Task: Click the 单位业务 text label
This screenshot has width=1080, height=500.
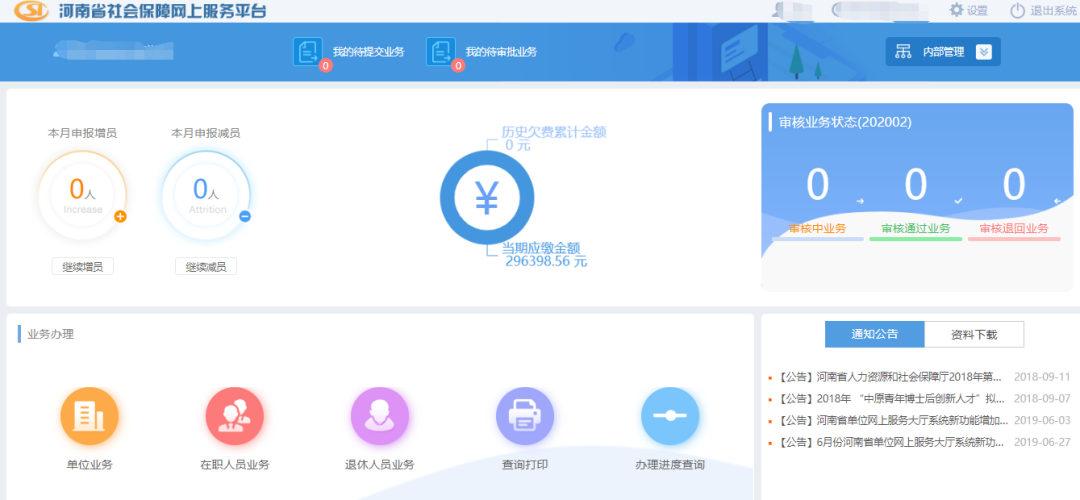Action: [x=90, y=465]
